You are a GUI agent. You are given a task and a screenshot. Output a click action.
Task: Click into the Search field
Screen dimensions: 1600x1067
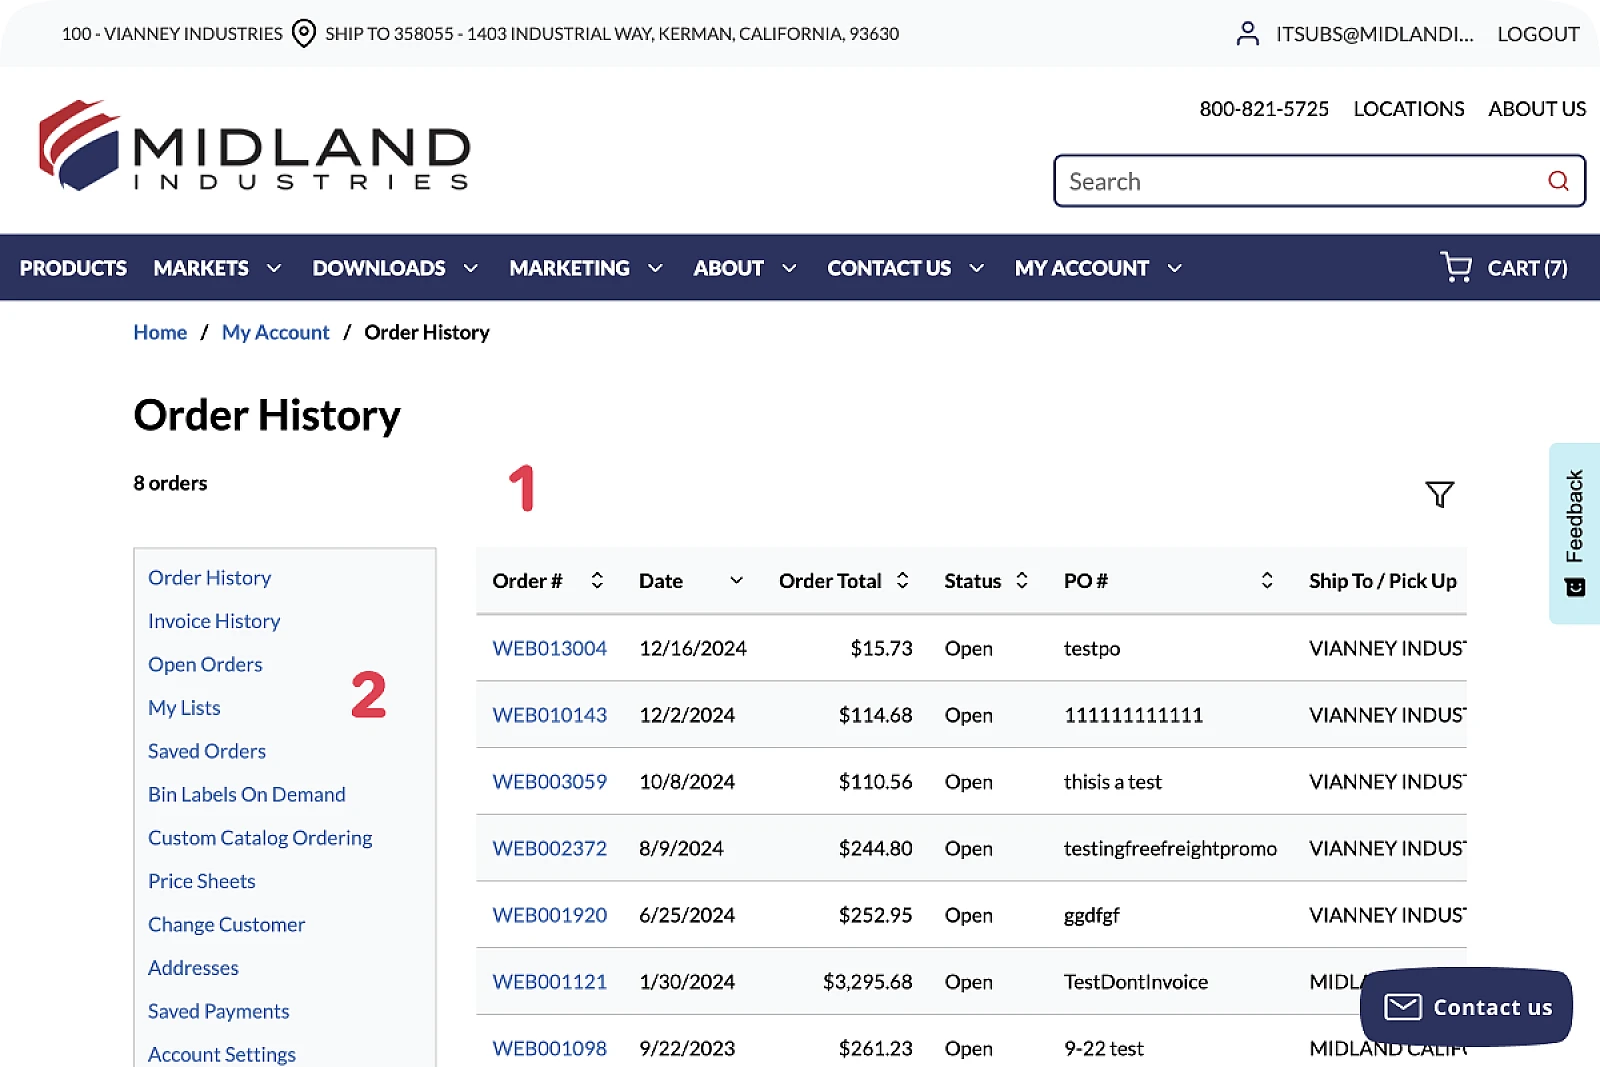pyautogui.click(x=1300, y=181)
